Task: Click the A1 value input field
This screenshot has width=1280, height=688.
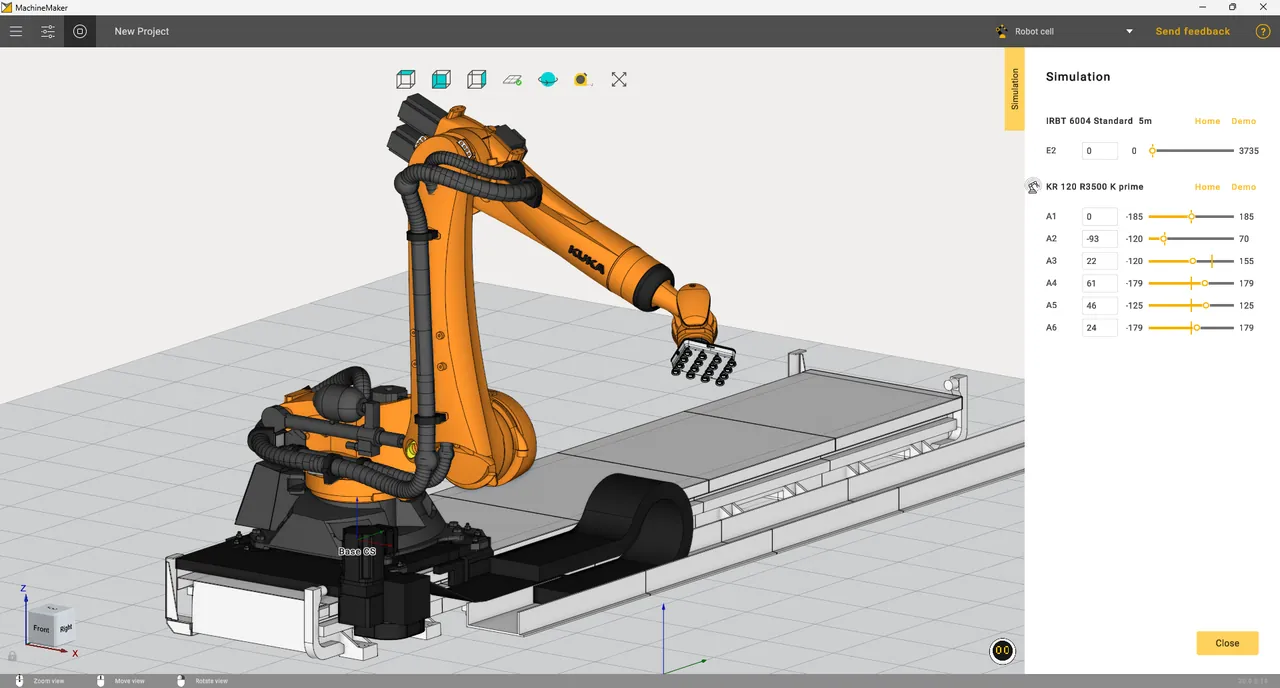Action: [1099, 216]
